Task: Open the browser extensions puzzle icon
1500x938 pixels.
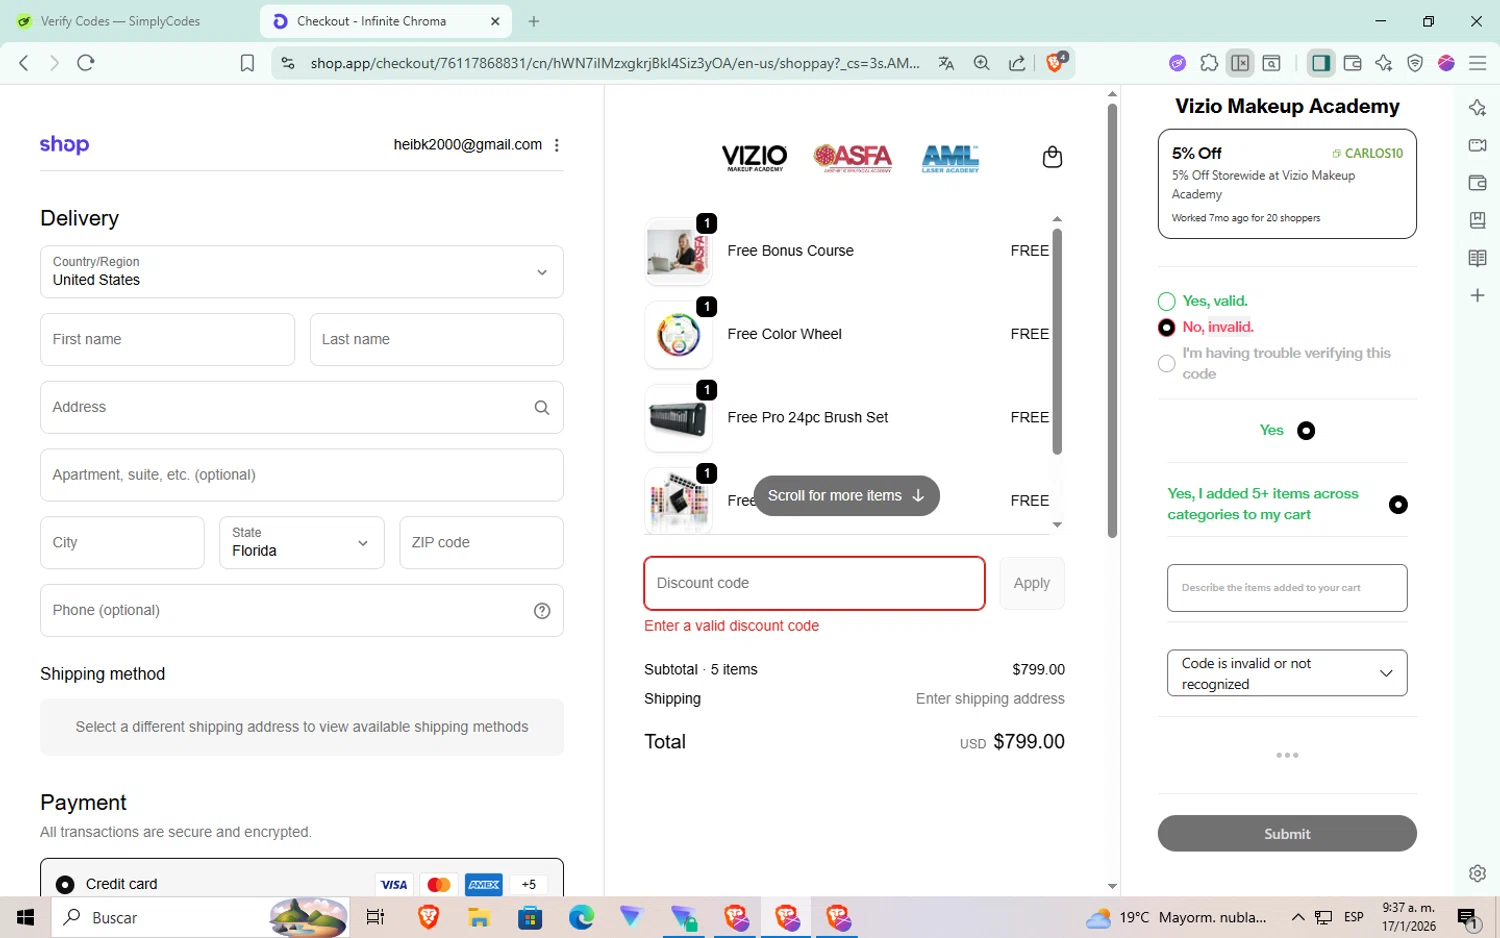Action: tap(1209, 63)
